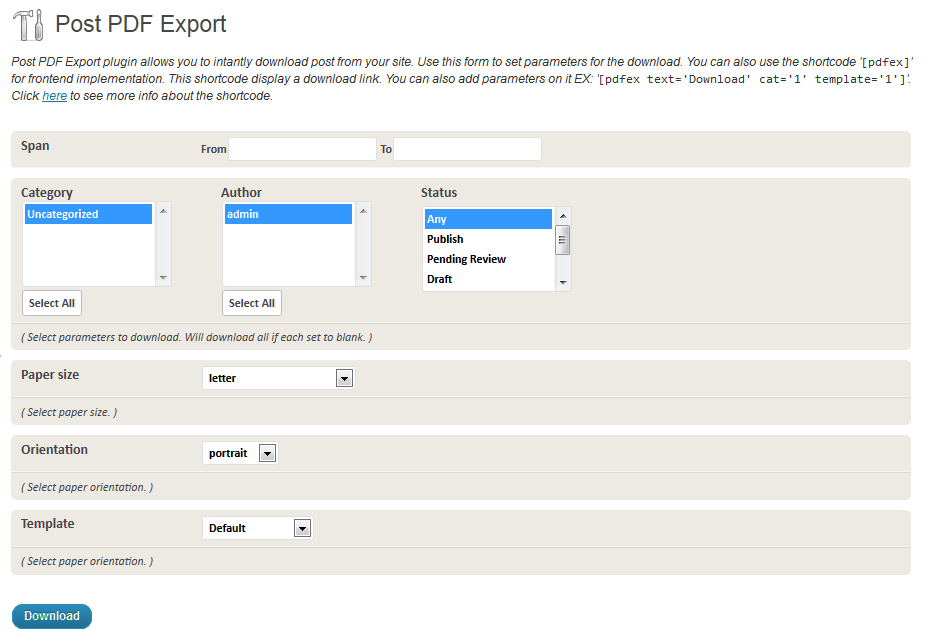Click the Status list scroll up arrow

[563, 216]
